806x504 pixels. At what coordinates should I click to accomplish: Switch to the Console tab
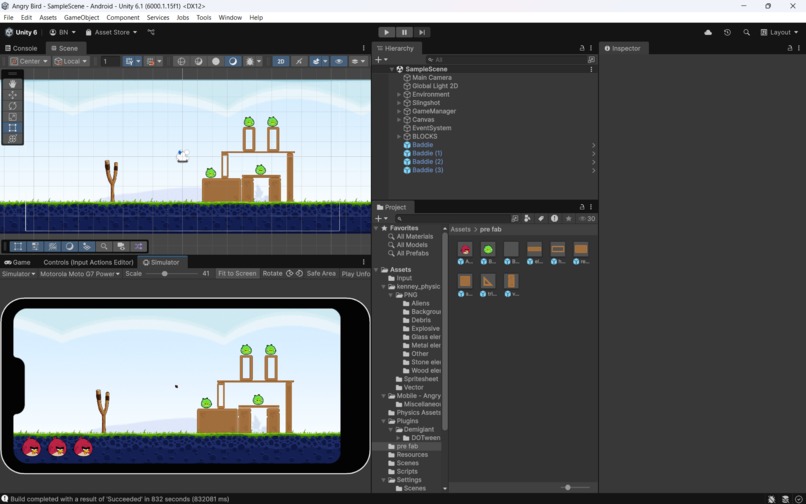click(x=21, y=48)
